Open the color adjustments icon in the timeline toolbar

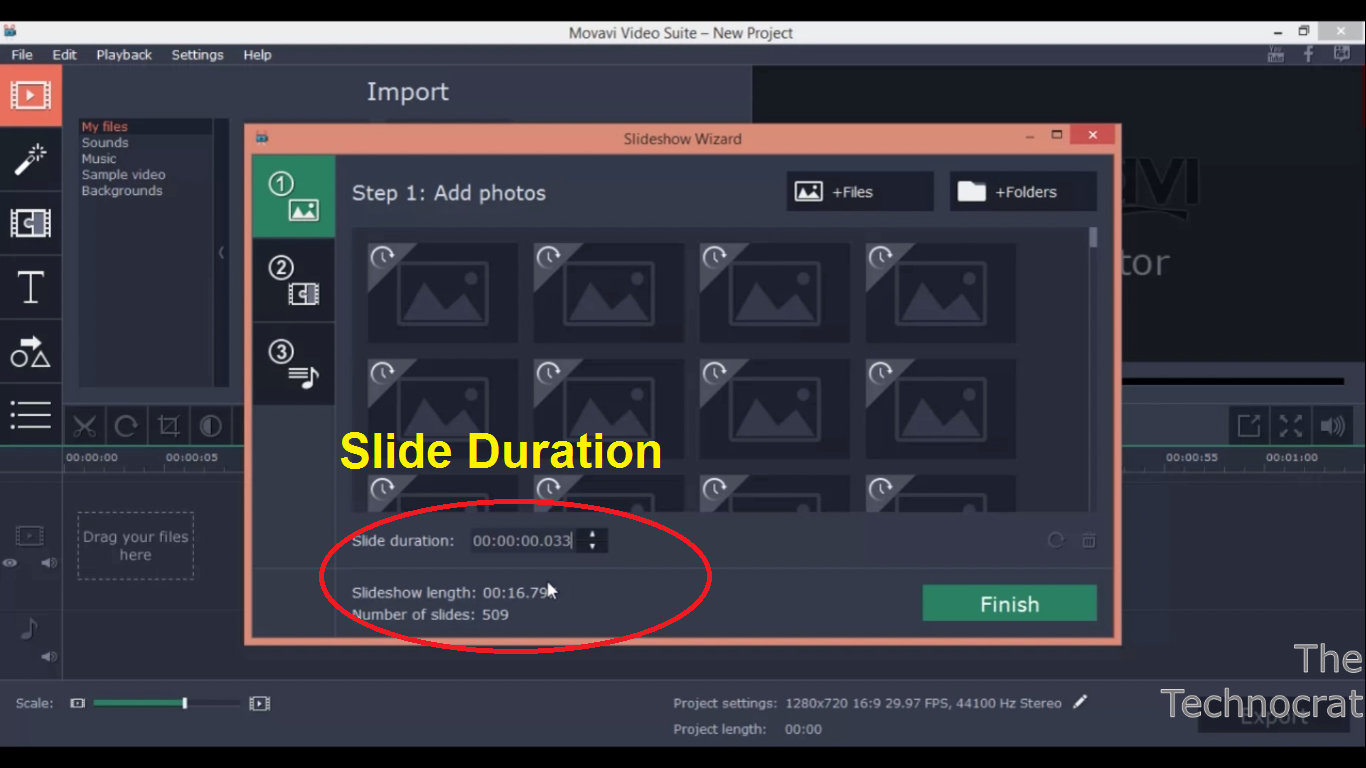coord(210,425)
